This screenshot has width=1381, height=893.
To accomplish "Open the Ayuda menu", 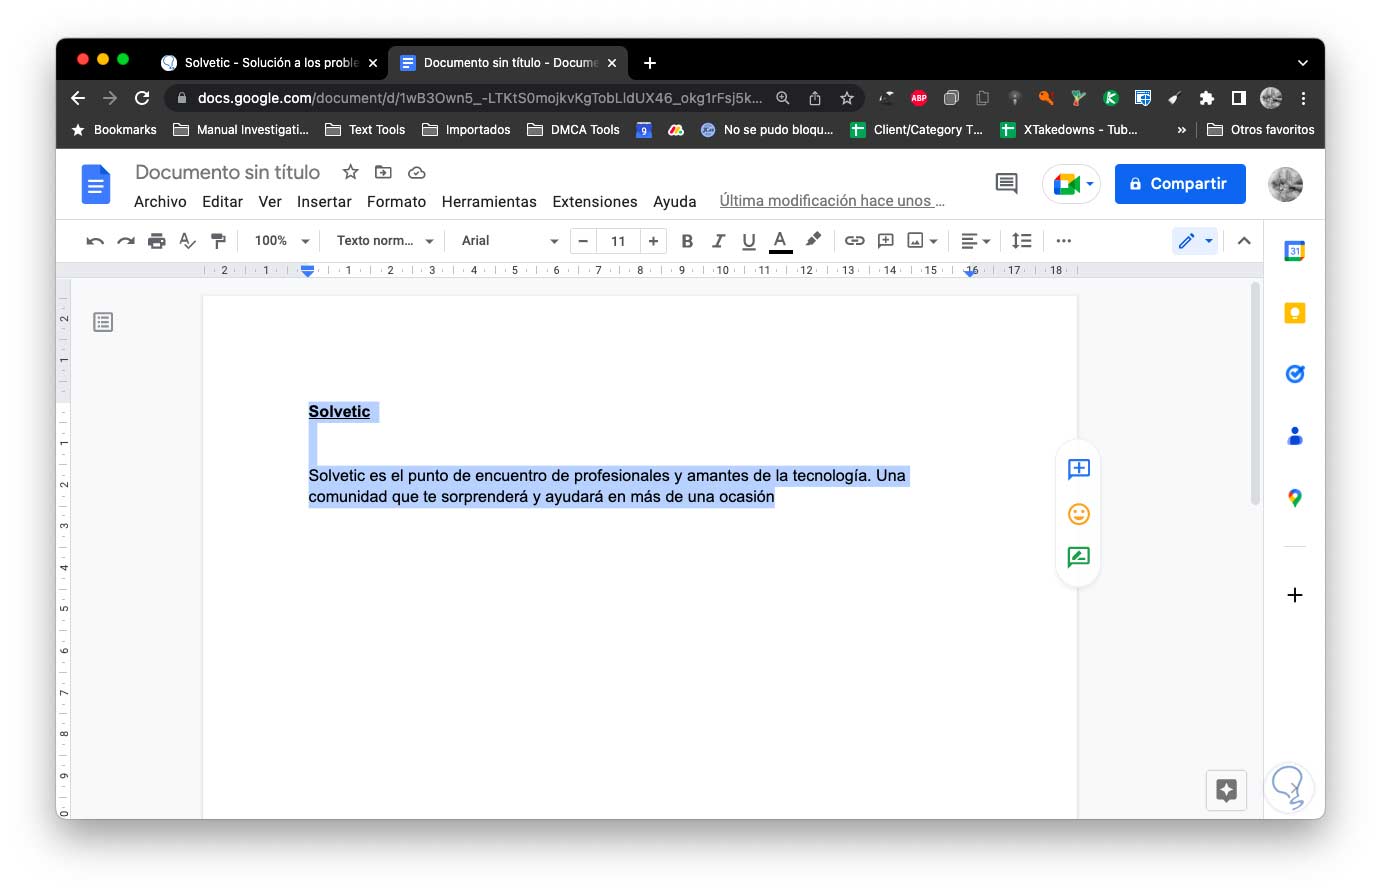I will (675, 202).
